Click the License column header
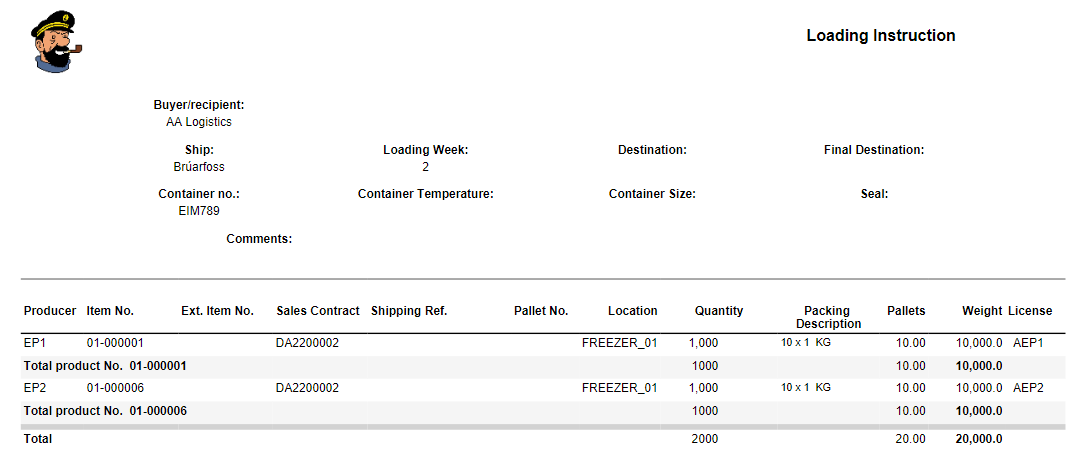The height and width of the screenshot is (465, 1087). pos(1030,311)
